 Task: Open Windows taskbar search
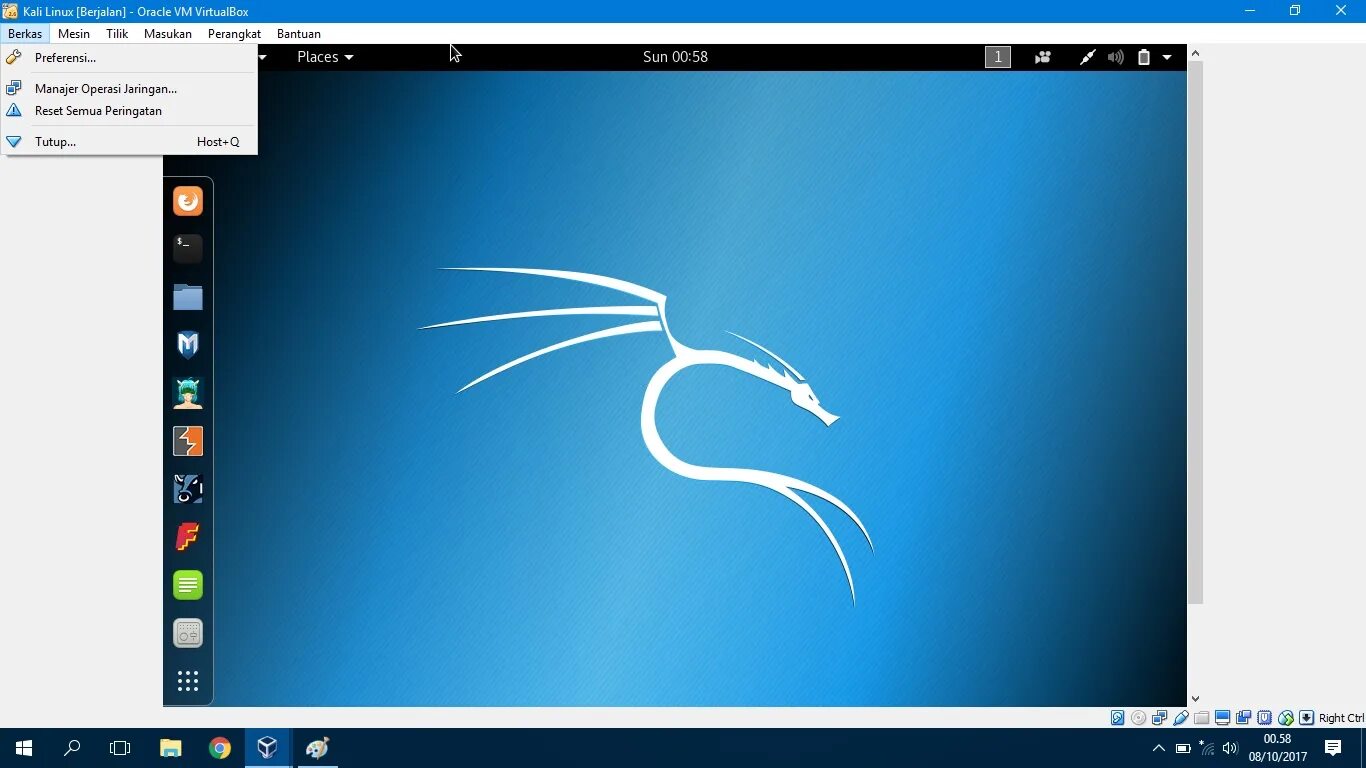pyautogui.click(x=72, y=748)
